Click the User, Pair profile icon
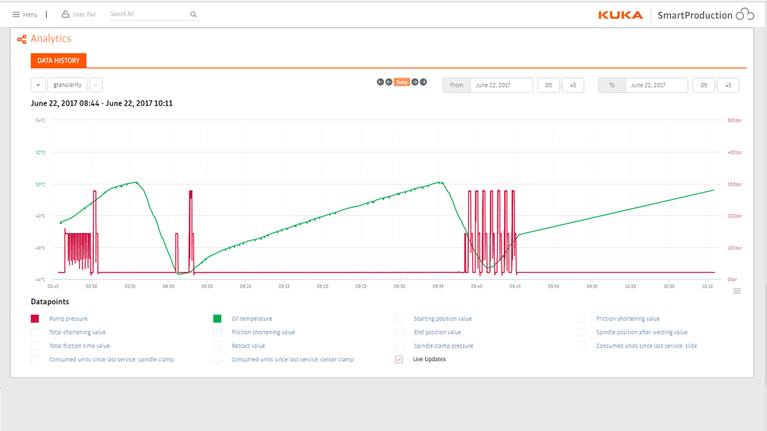The image size is (767, 431). (65, 15)
